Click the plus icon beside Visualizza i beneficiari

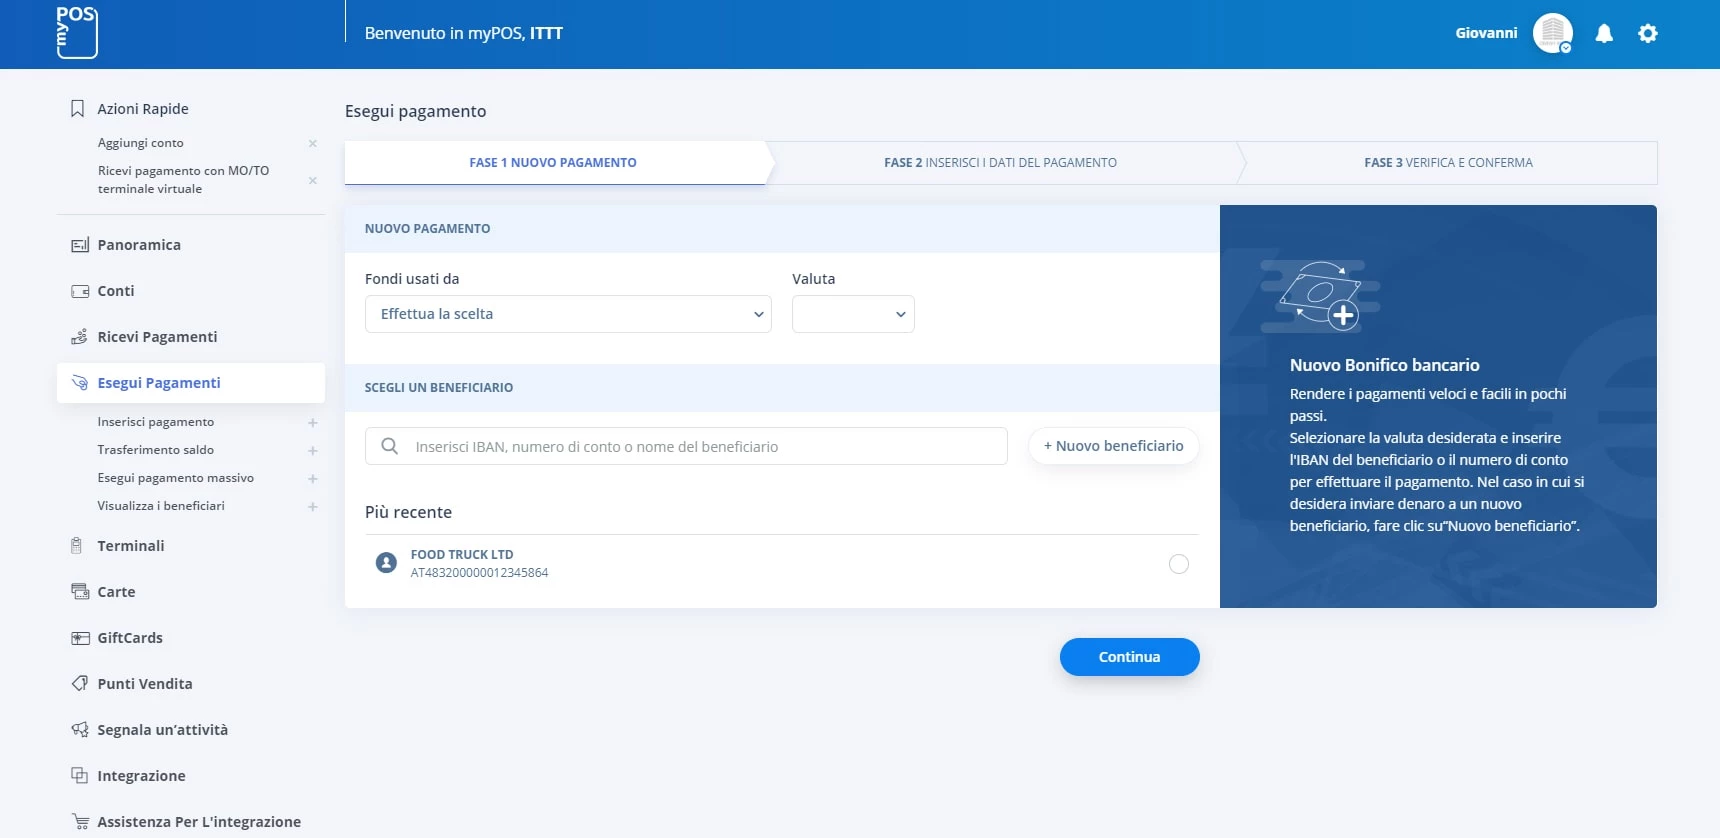[313, 507]
